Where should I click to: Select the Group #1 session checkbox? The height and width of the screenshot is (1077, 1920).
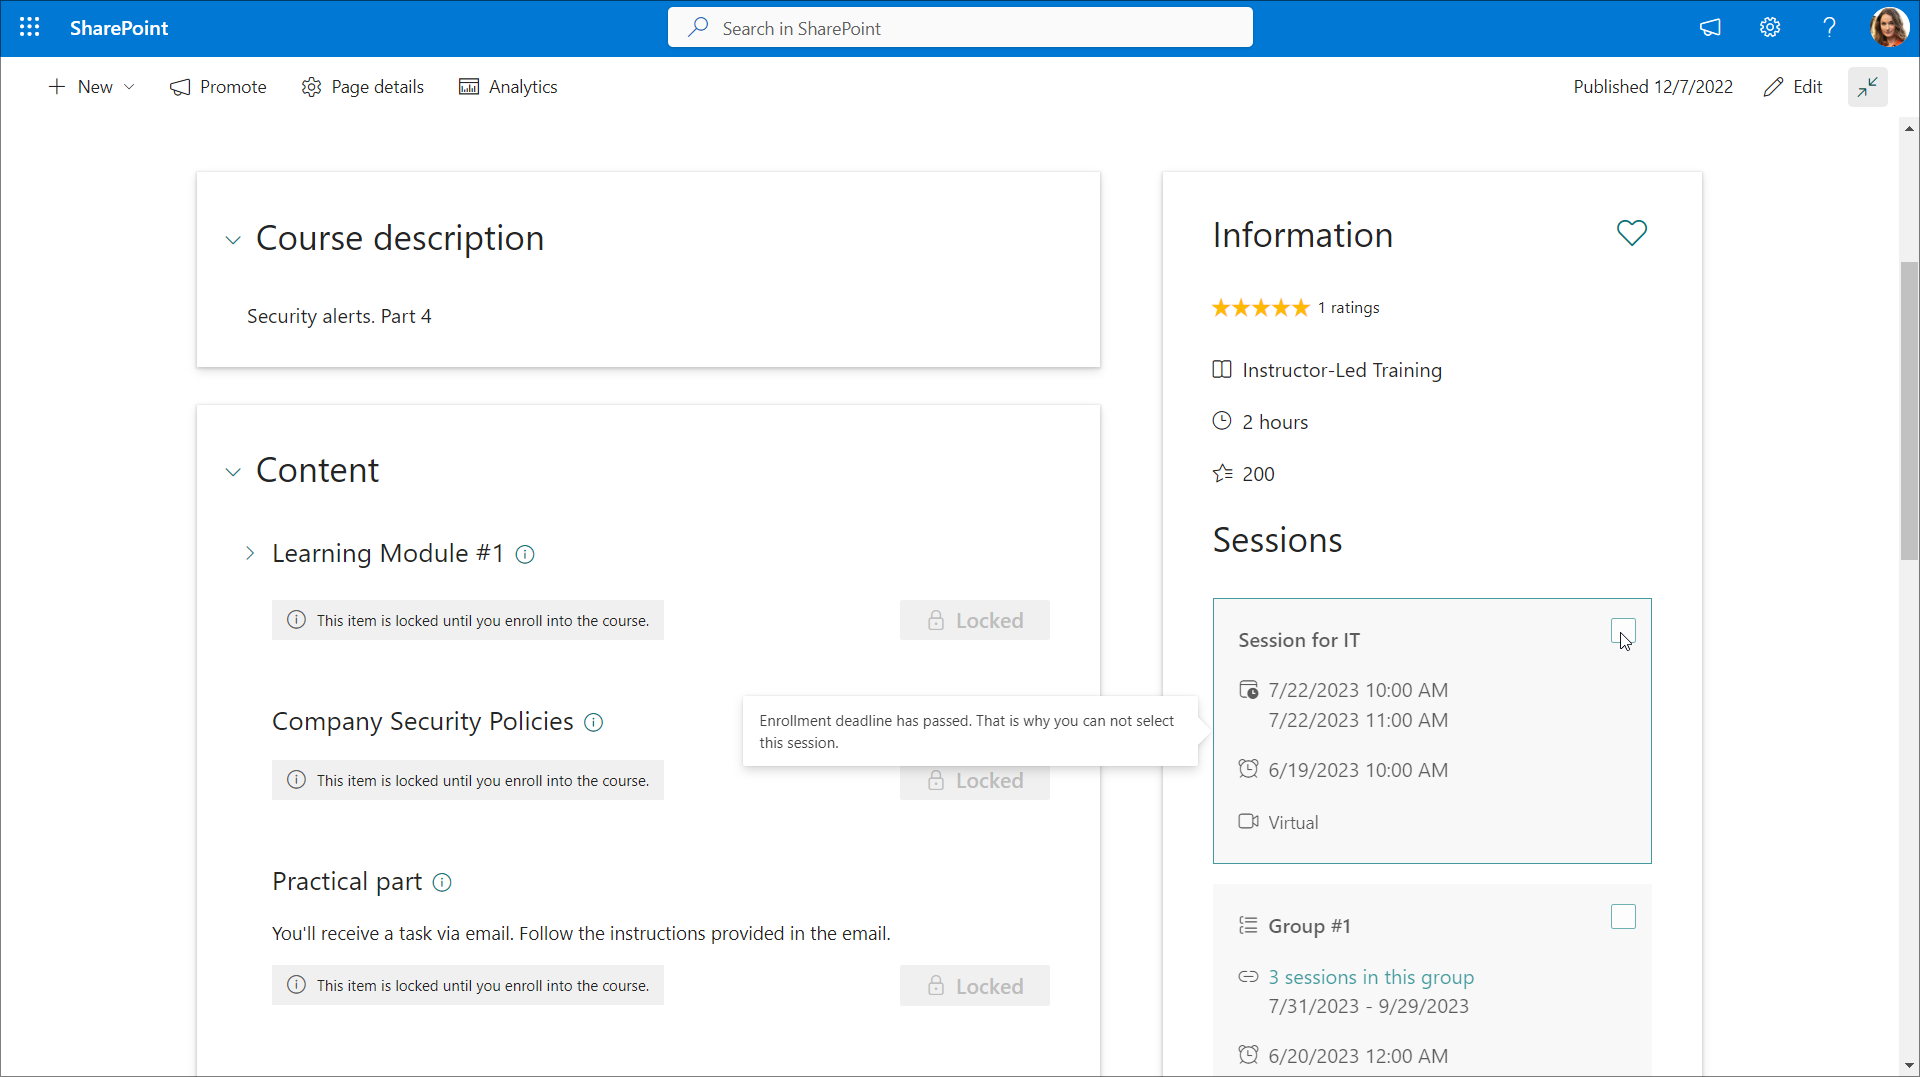pyautogui.click(x=1622, y=917)
